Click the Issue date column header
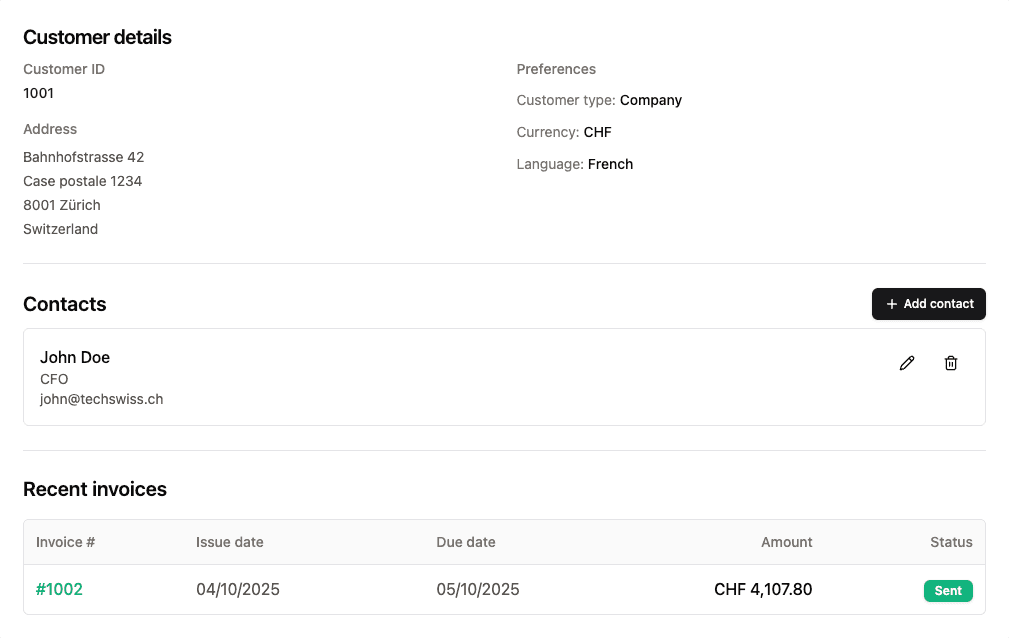Image resolution: width=1009 pixels, height=638 pixels. (230, 542)
